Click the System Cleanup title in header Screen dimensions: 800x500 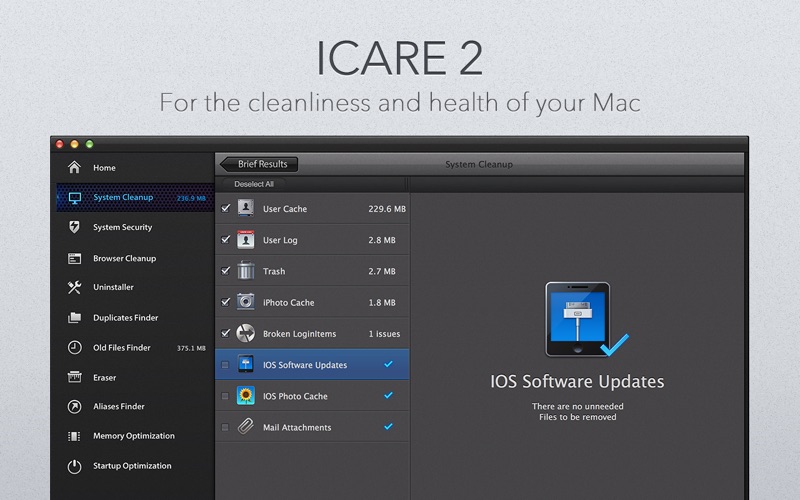[479, 164]
